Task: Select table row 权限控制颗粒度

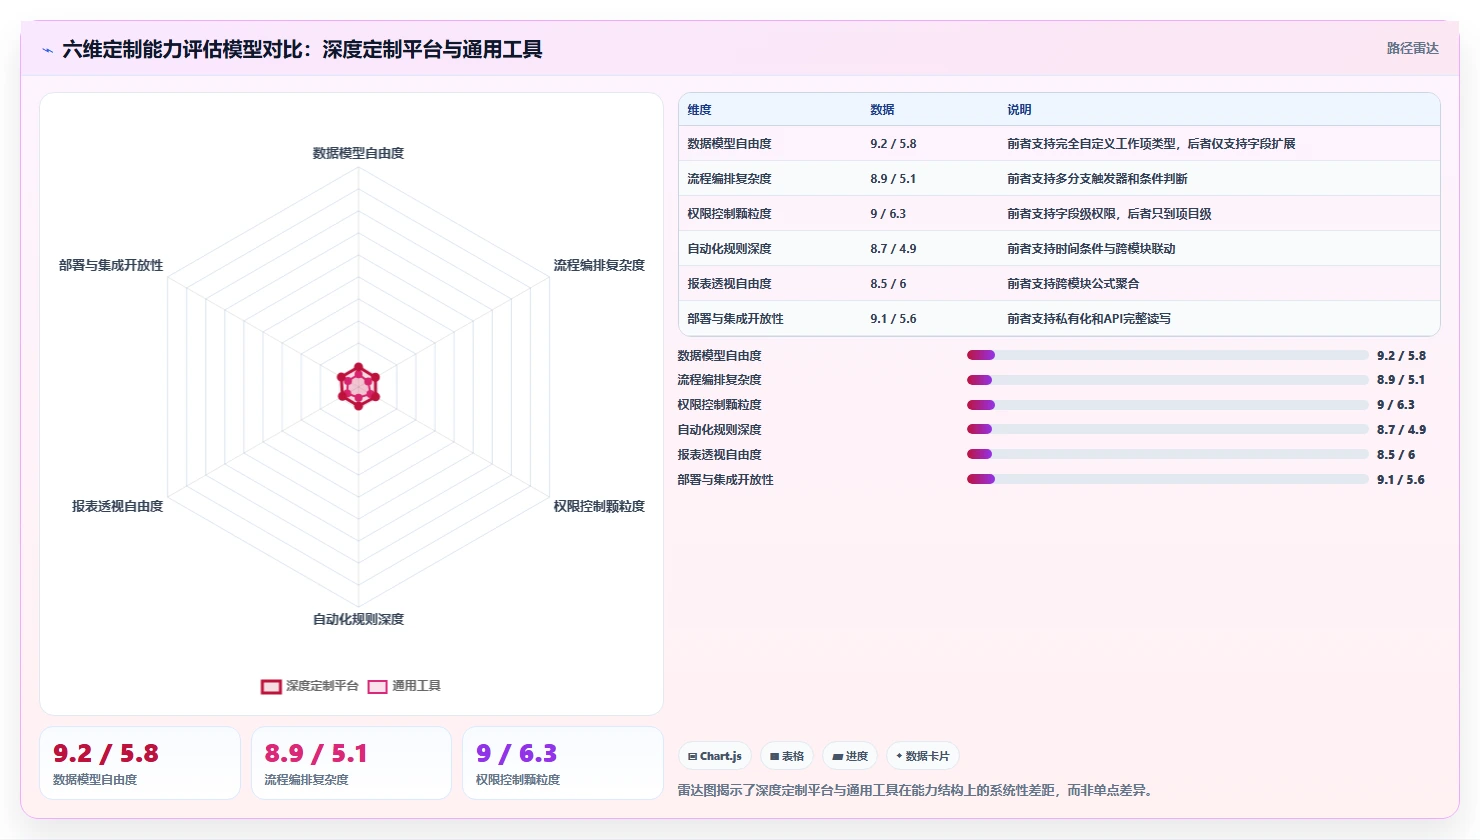Action: (x=1059, y=214)
